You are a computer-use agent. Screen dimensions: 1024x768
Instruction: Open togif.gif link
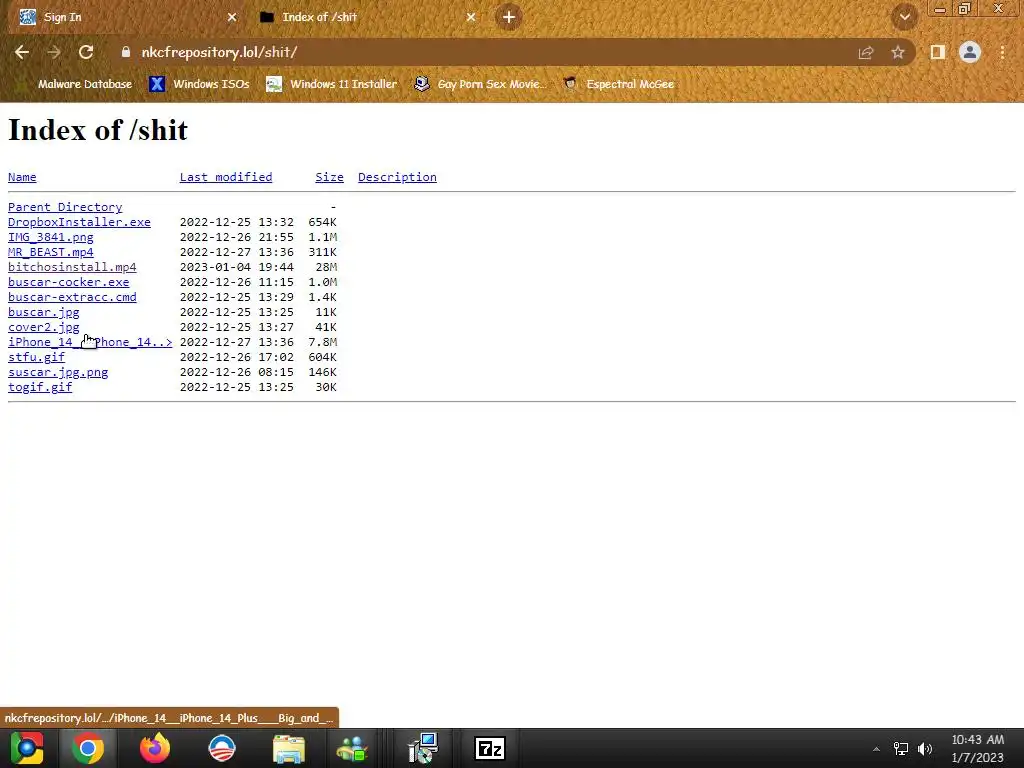point(40,387)
